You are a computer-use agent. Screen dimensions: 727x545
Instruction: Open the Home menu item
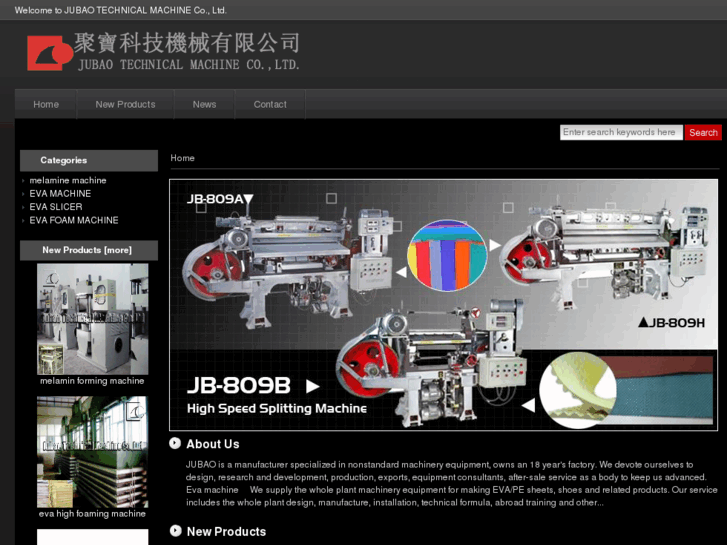46,104
